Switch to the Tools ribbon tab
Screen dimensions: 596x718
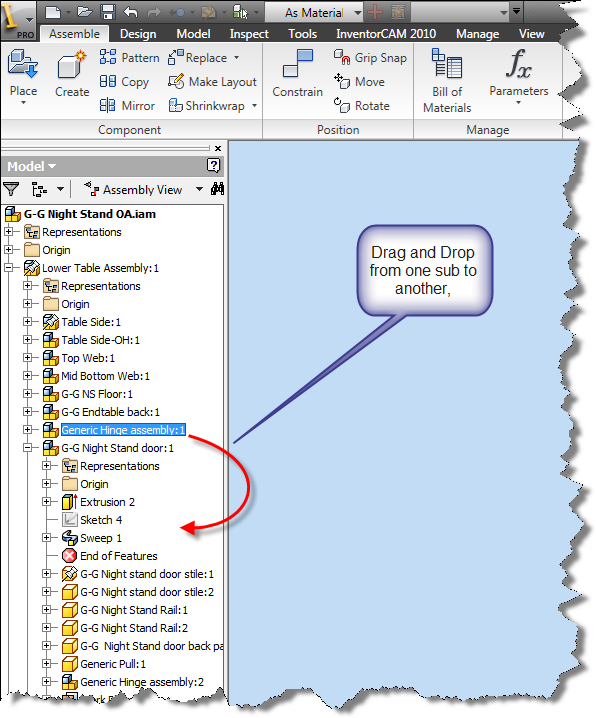coord(302,34)
